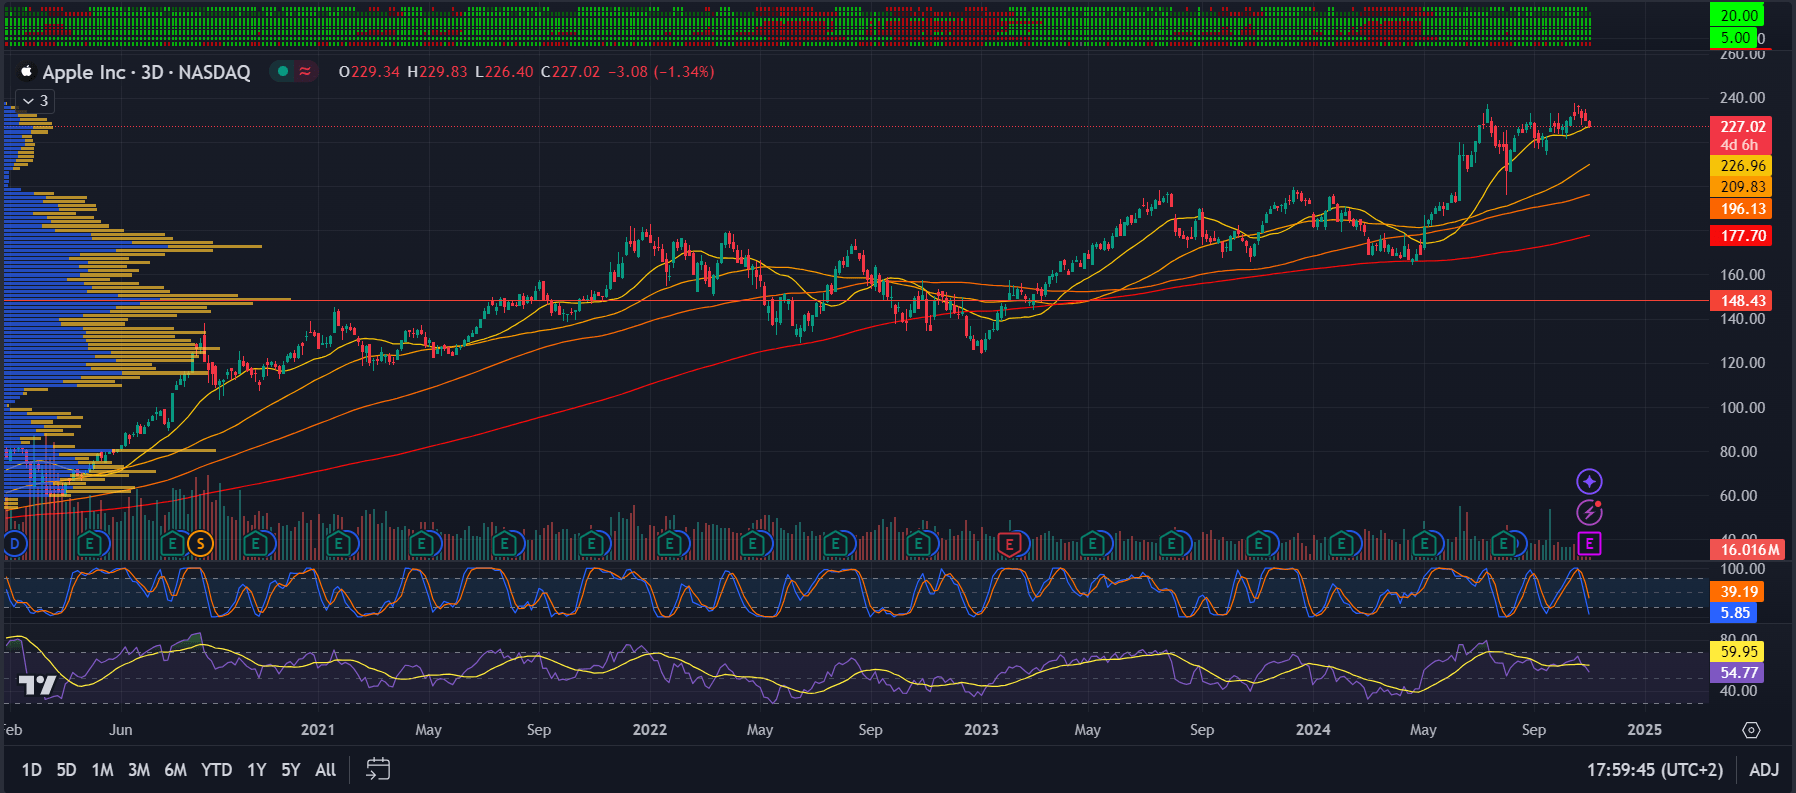Open the Apple Inc symbol title
The width and height of the screenshot is (1796, 793).
tap(146, 72)
